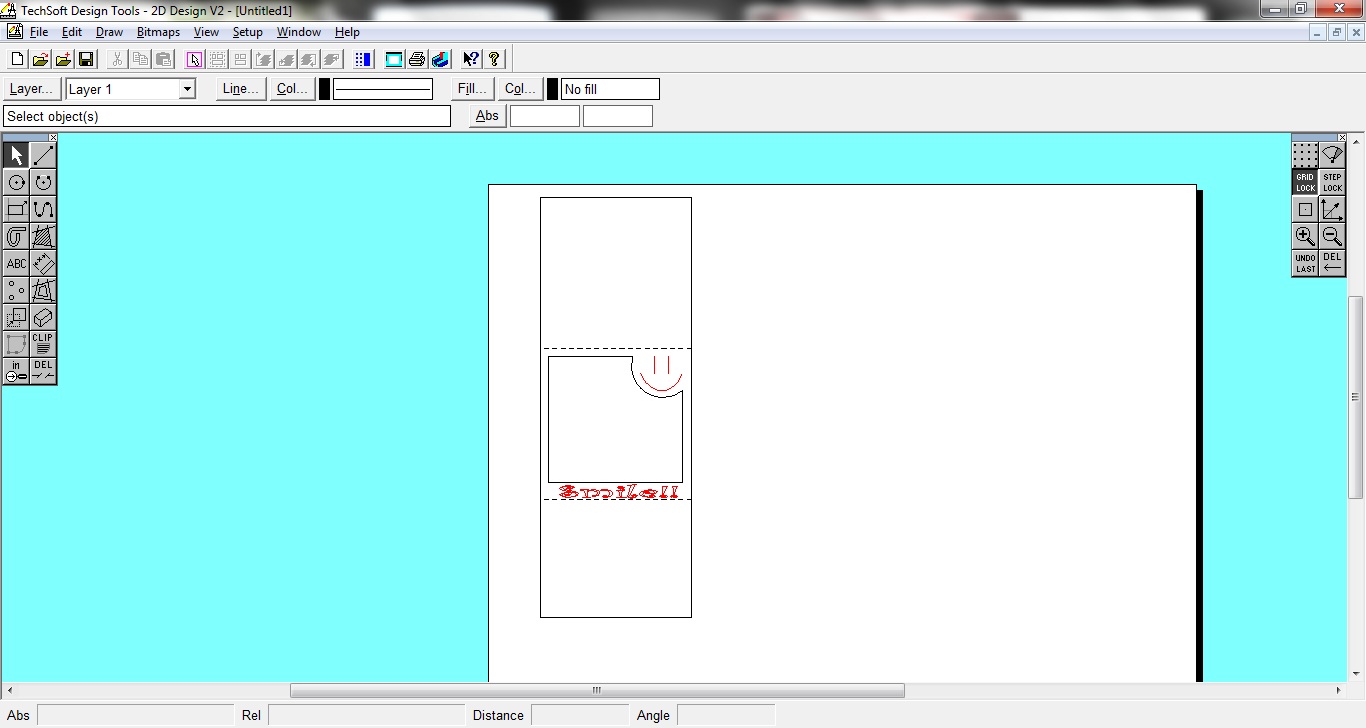Choose the Line drawing tool

click(x=43, y=155)
